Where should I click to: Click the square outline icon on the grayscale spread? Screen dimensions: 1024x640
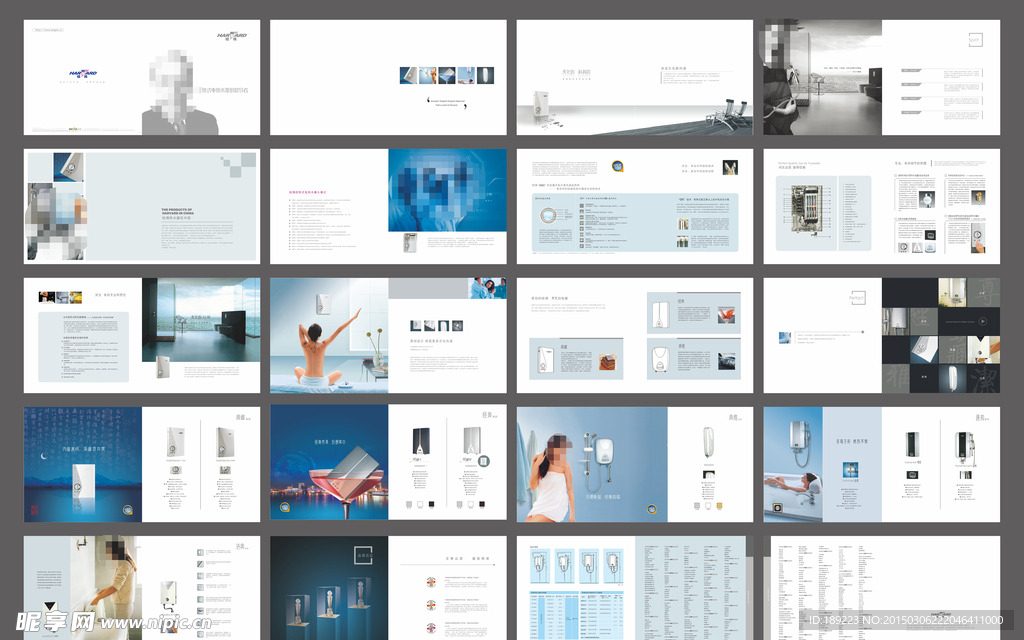pos(976,38)
